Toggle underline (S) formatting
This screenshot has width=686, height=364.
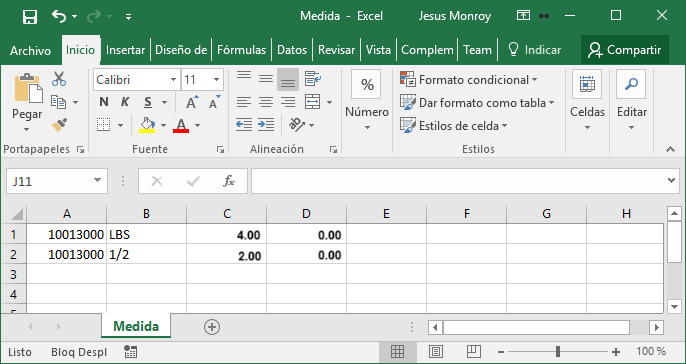click(x=148, y=102)
